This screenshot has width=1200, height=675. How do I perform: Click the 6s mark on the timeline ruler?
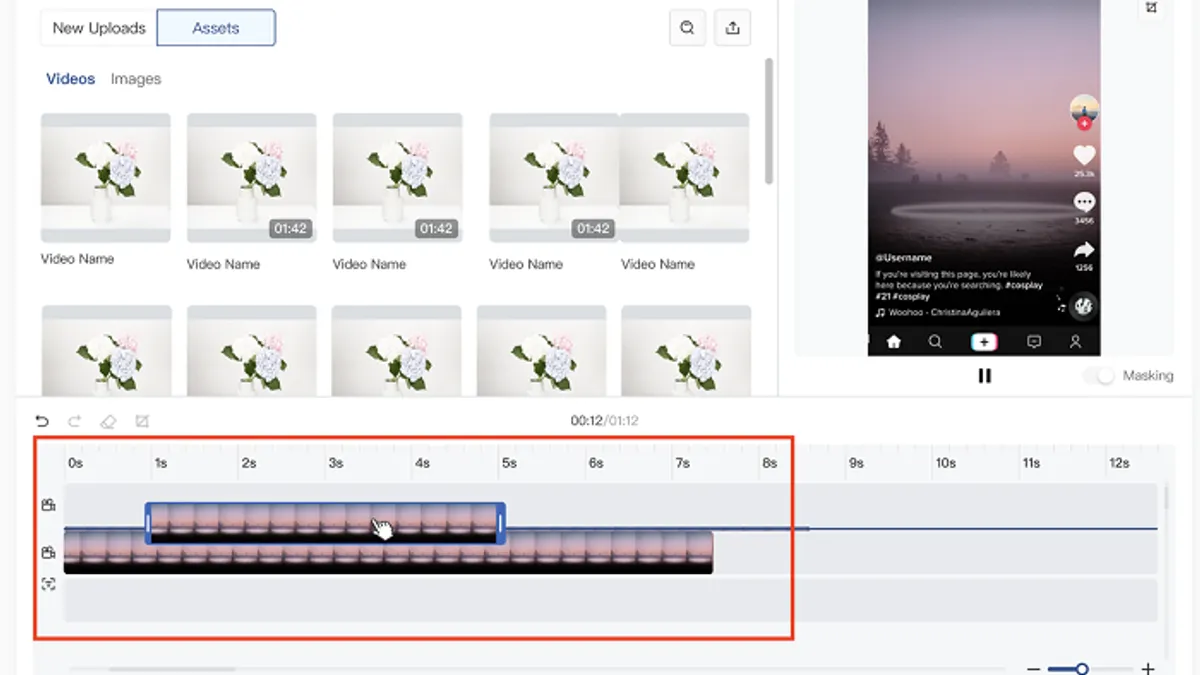click(596, 463)
